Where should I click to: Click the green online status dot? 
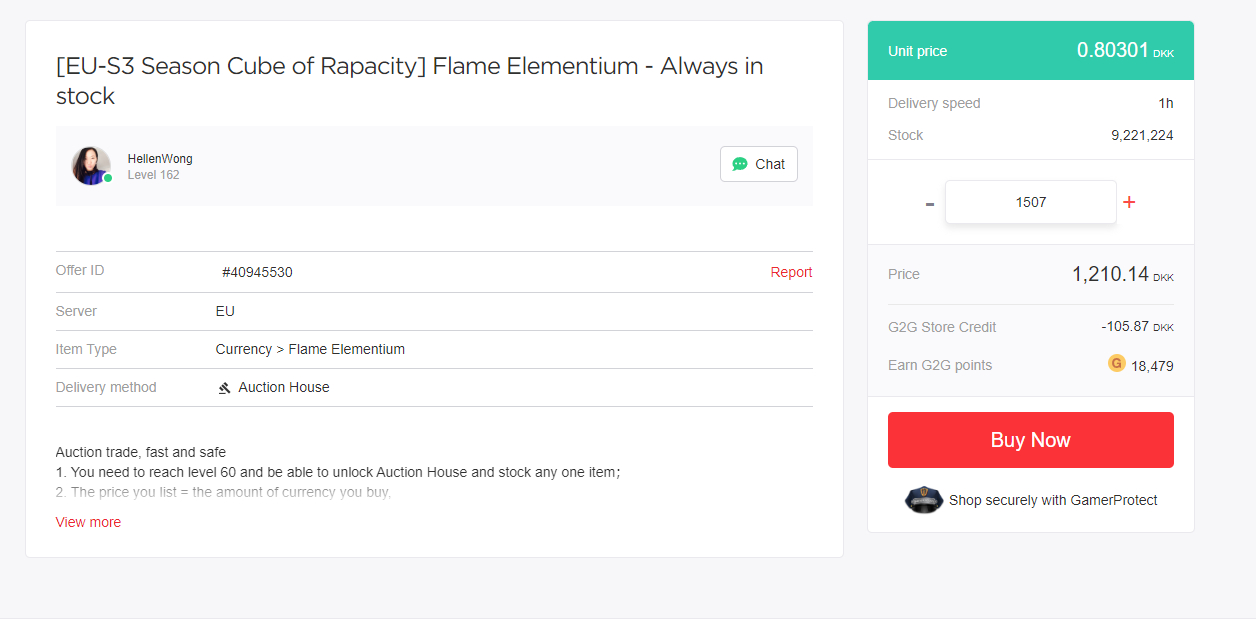[x=108, y=178]
